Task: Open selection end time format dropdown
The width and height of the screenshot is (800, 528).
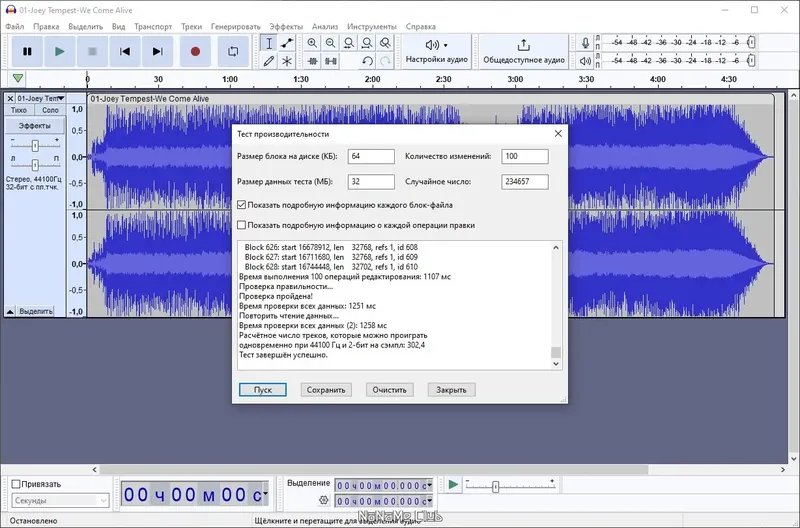Action: [x=430, y=501]
